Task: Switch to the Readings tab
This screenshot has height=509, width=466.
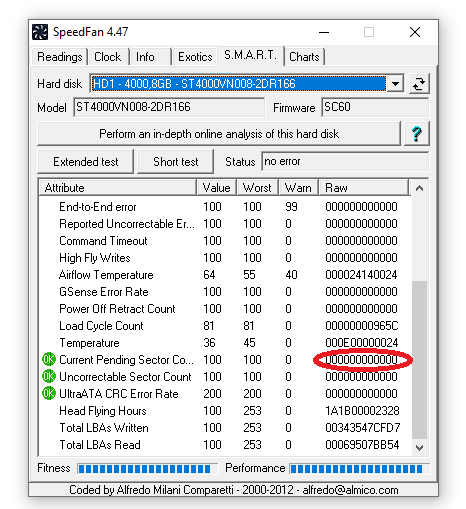Action: (x=60, y=57)
